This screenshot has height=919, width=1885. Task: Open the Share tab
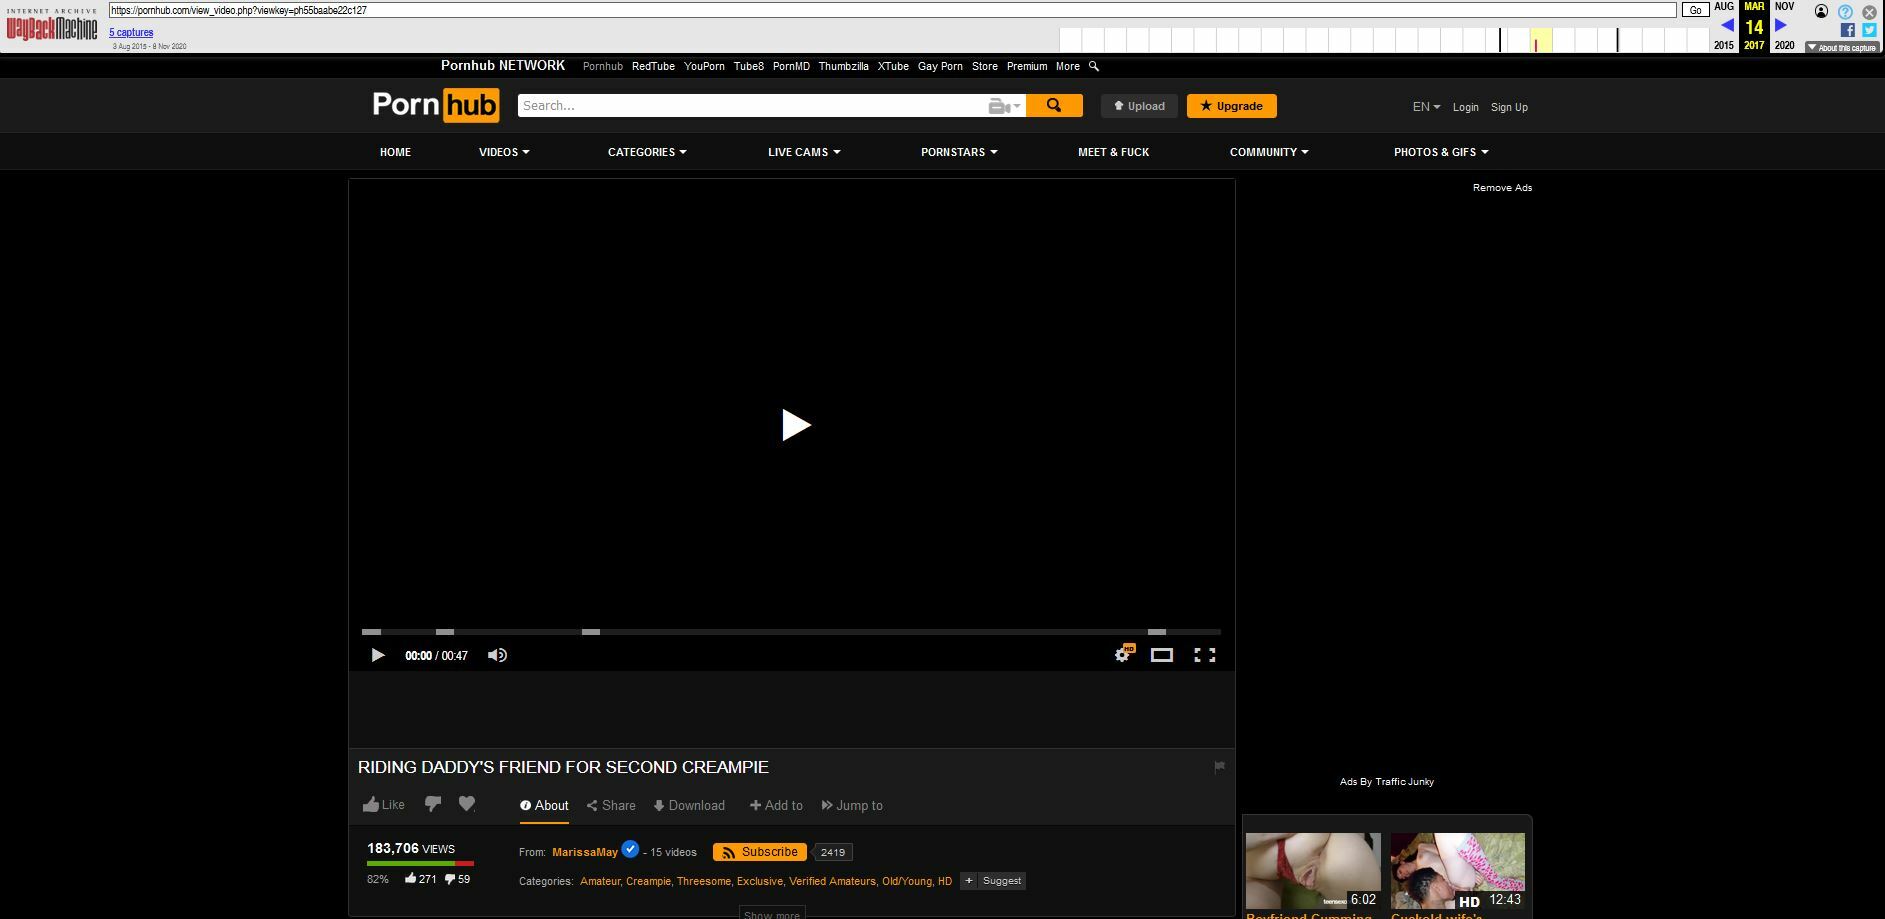pos(611,805)
